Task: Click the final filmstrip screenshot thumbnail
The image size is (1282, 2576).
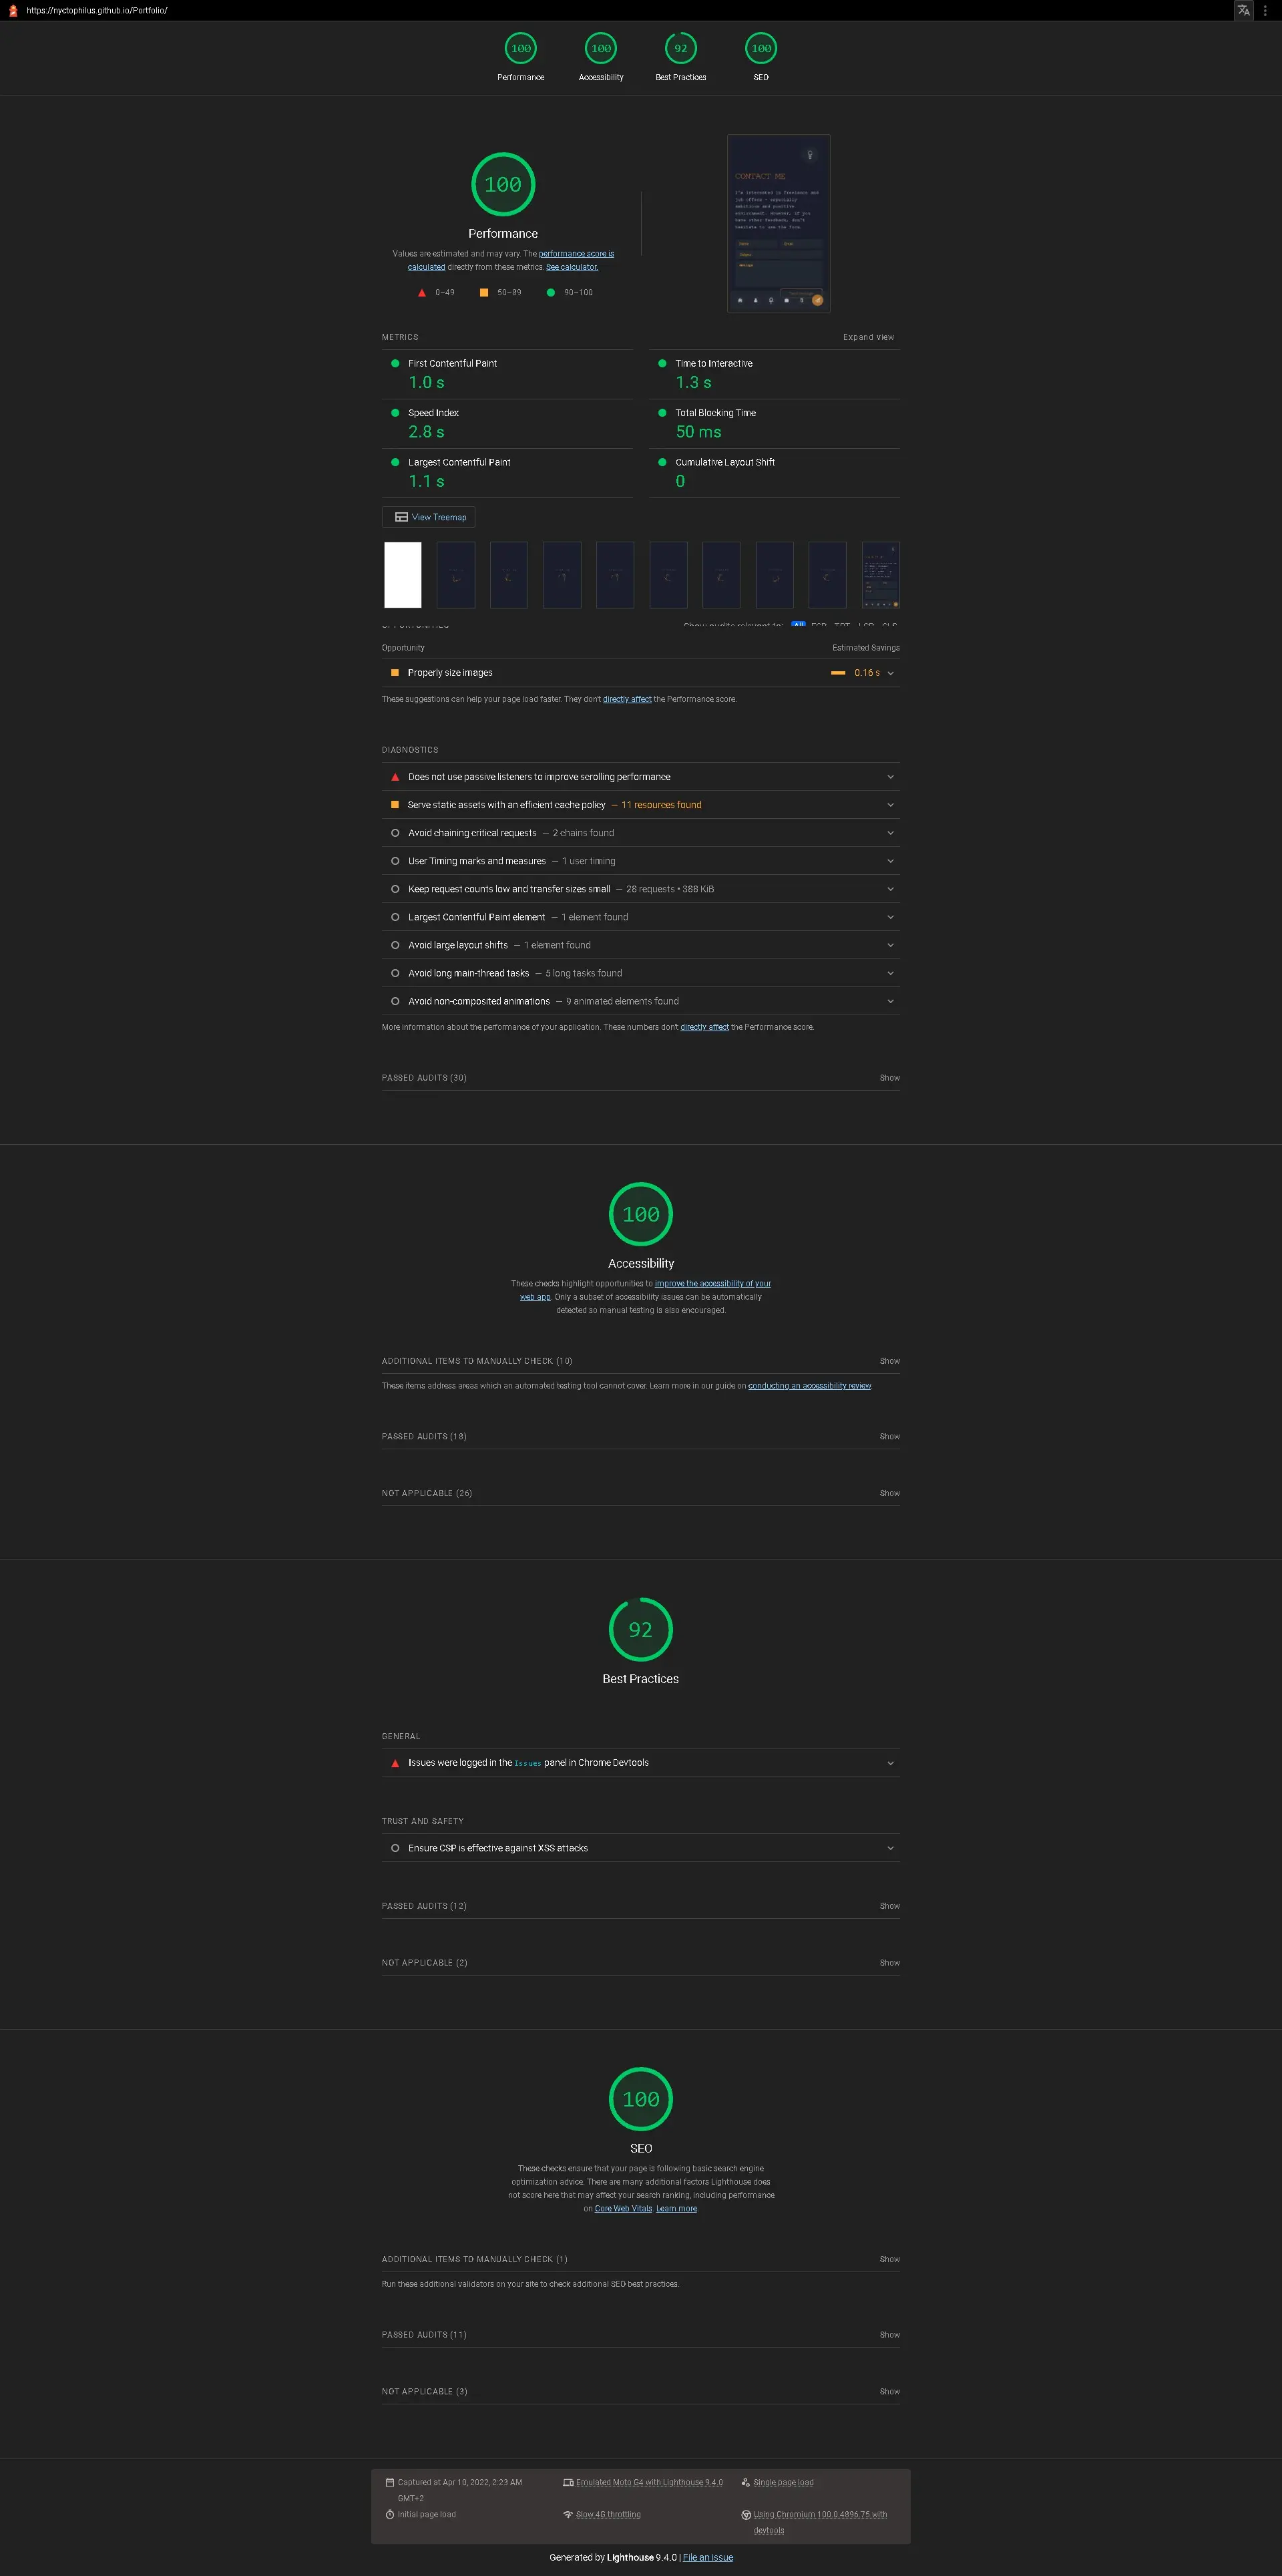Action: 880,575
